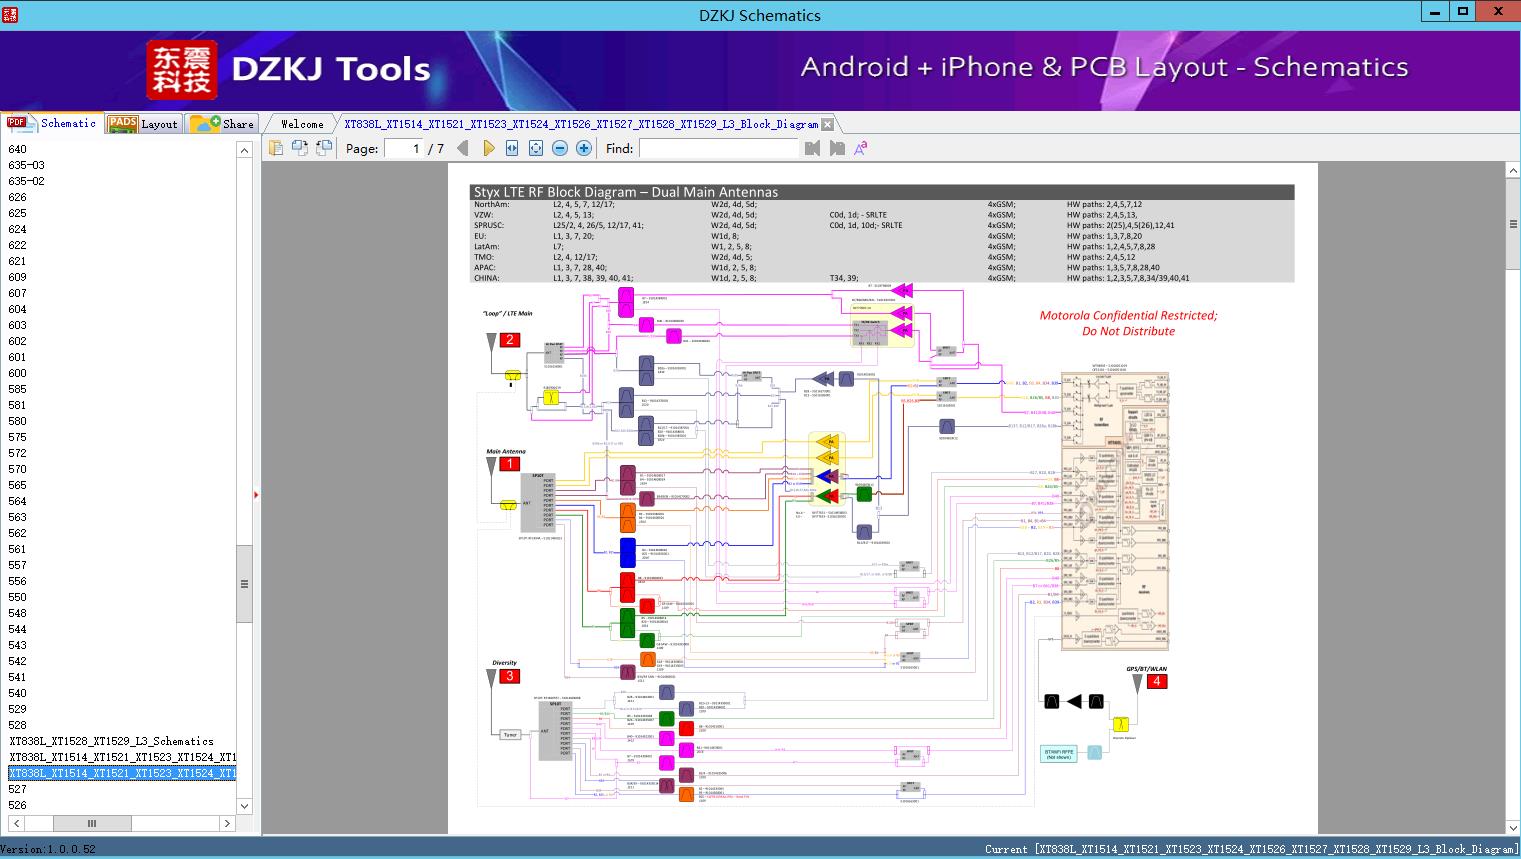1521x859 pixels.
Task: Switch to the Welcome document tab
Action: click(302, 124)
